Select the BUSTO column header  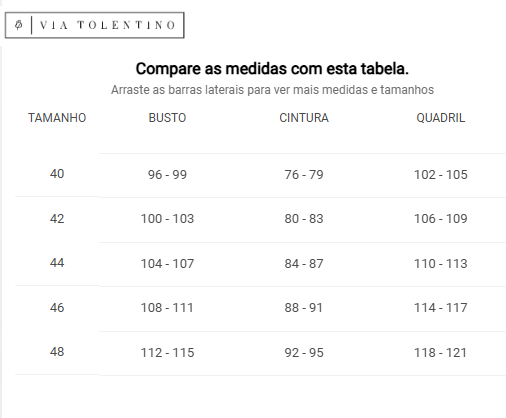pos(167,118)
